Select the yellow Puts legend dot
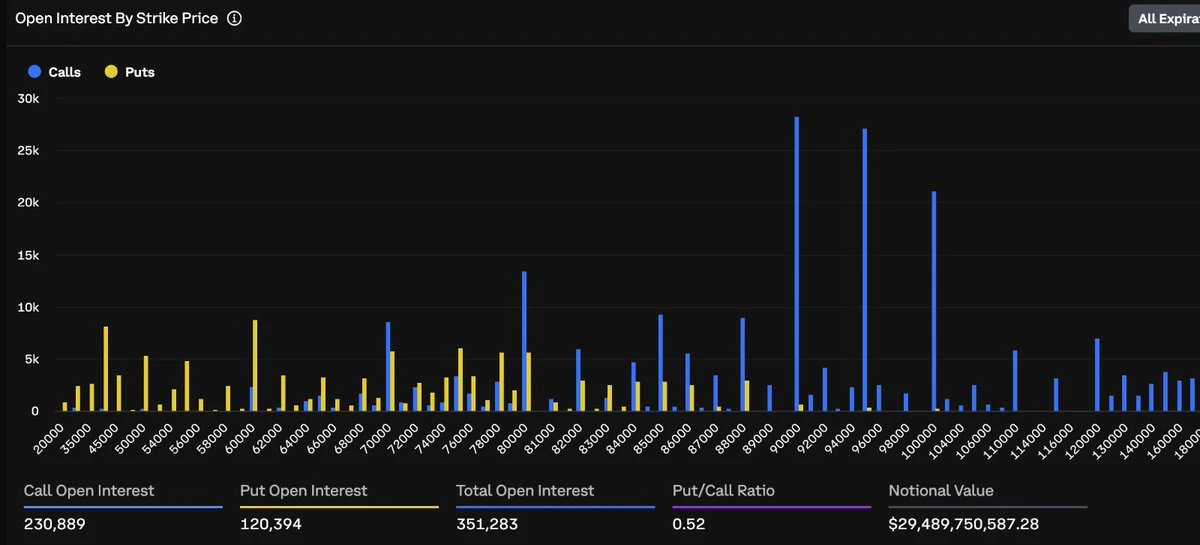Screen dimensions: 1200x545 click(x=111, y=72)
